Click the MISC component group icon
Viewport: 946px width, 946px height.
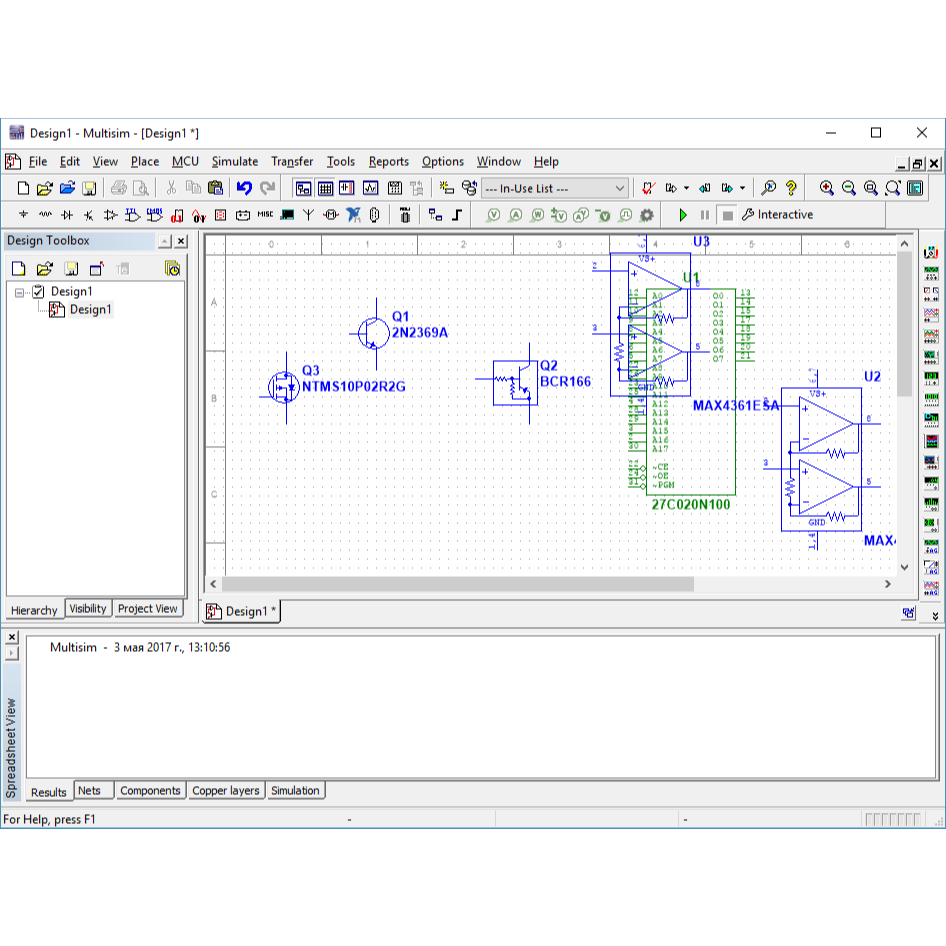[265, 215]
